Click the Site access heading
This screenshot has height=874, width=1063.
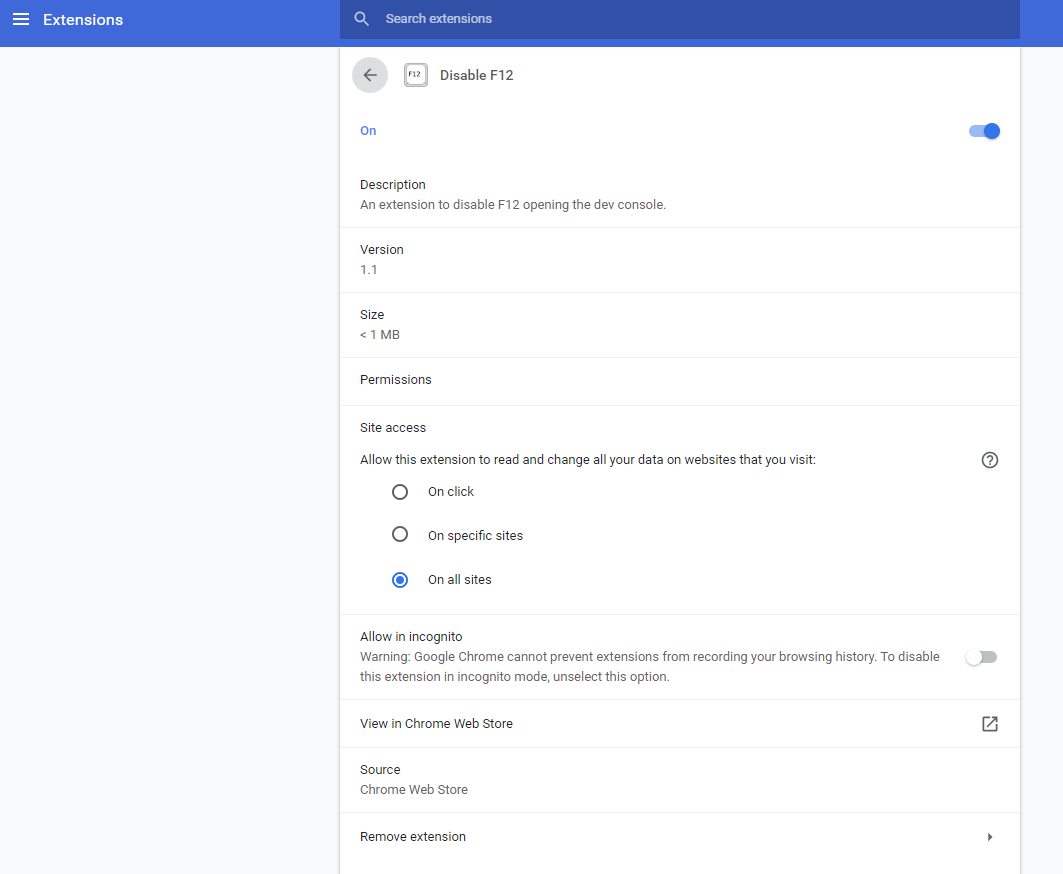coord(393,428)
